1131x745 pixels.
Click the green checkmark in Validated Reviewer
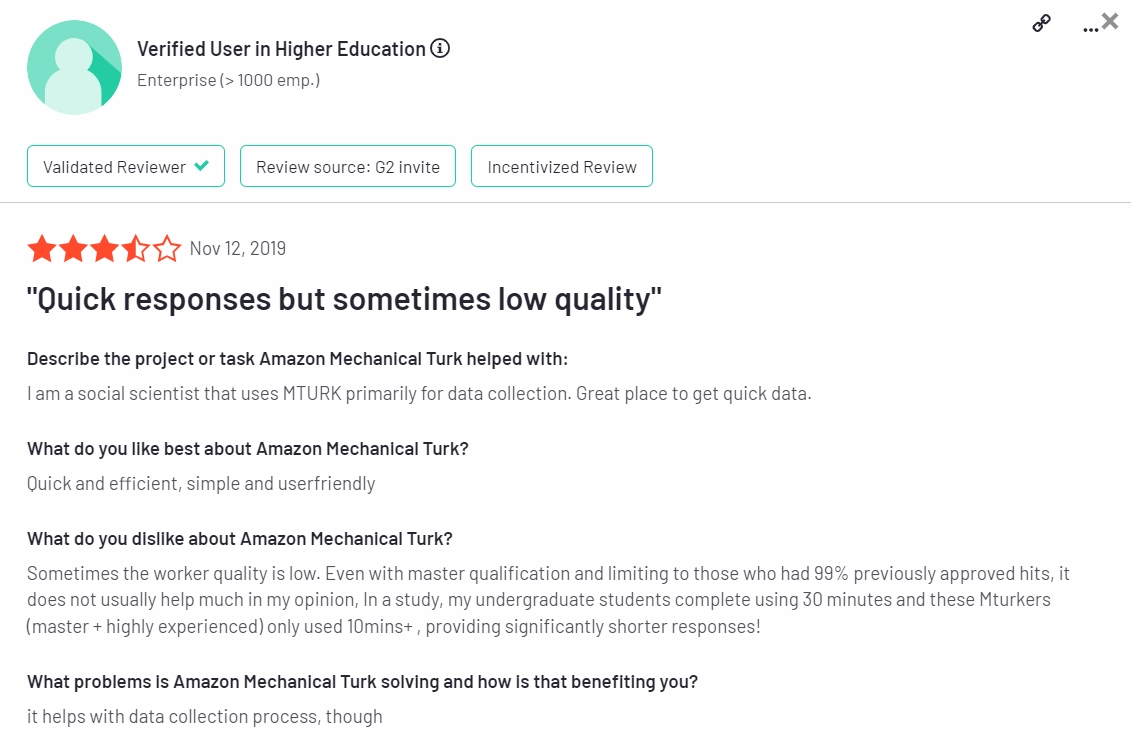pyautogui.click(x=202, y=166)
